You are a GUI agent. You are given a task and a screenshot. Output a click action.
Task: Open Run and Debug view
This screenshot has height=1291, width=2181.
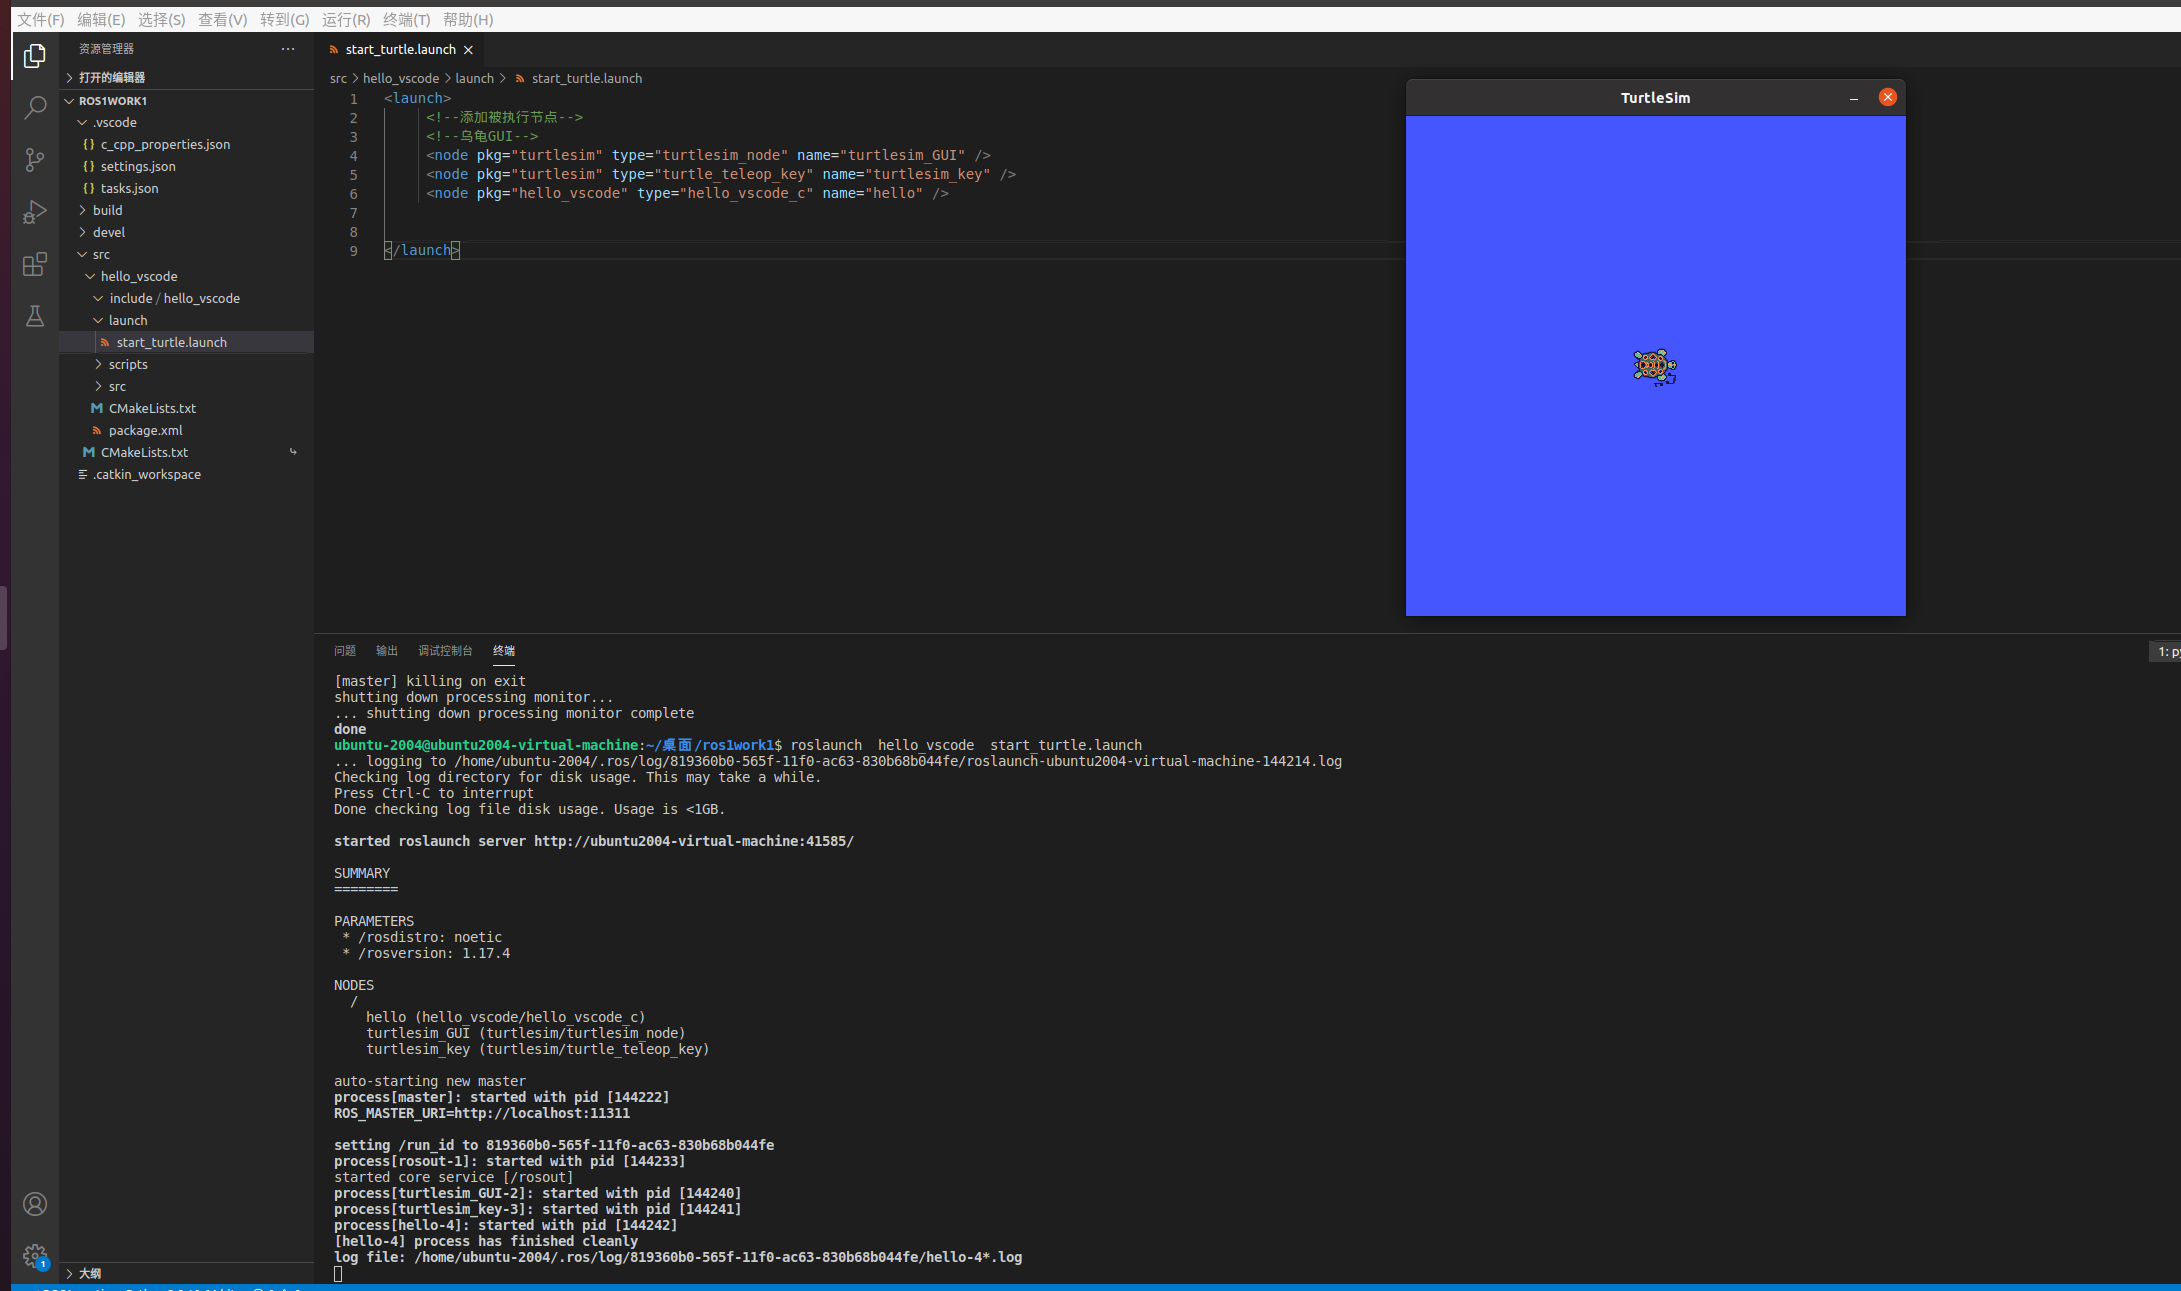(35, 212)
